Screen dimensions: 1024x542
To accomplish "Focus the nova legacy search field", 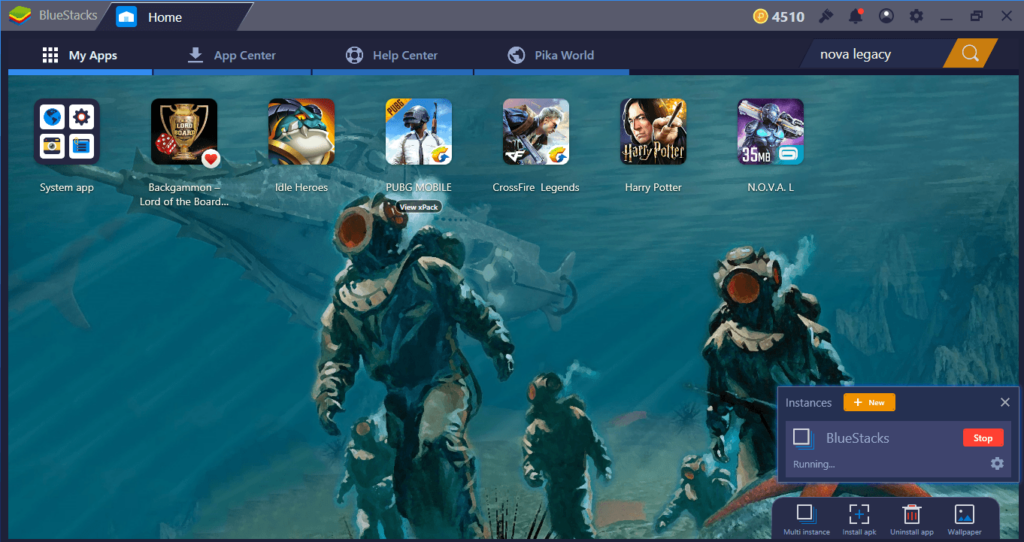I will click(875, 54).
